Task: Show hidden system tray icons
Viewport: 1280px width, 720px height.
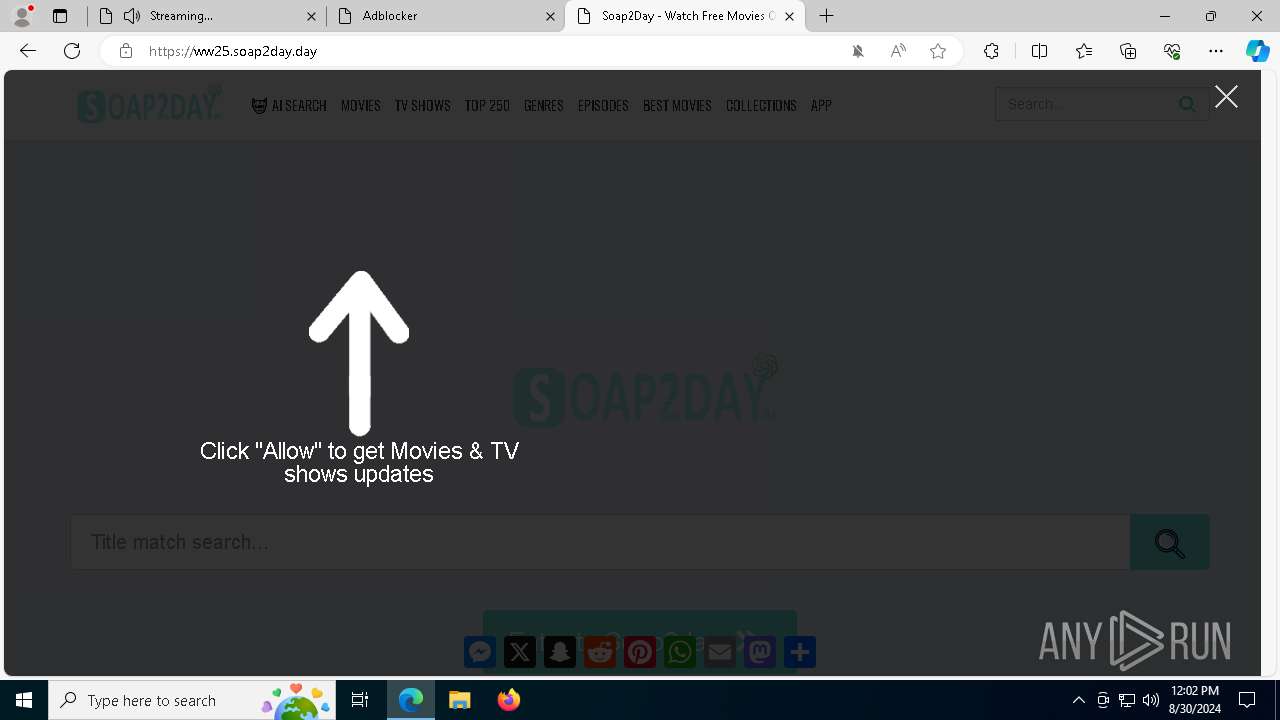Action: coord(1078,700)
